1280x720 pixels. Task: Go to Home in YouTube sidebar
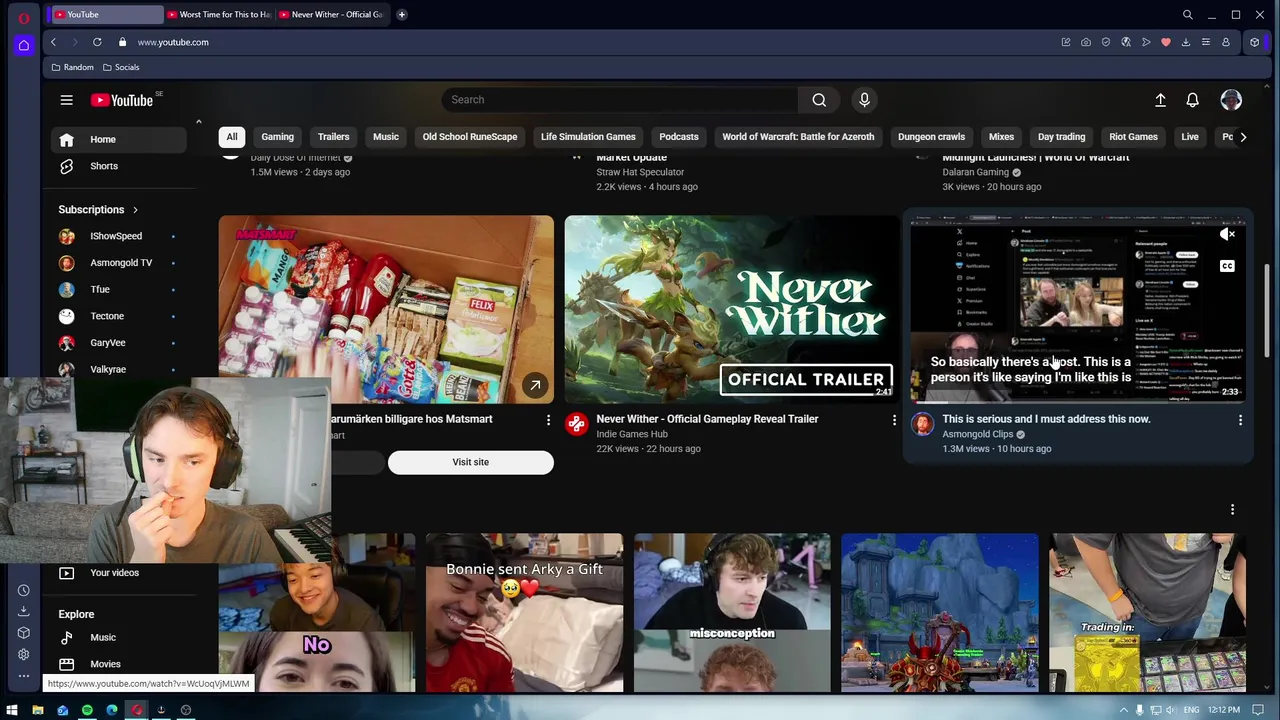tap(118, 140)
